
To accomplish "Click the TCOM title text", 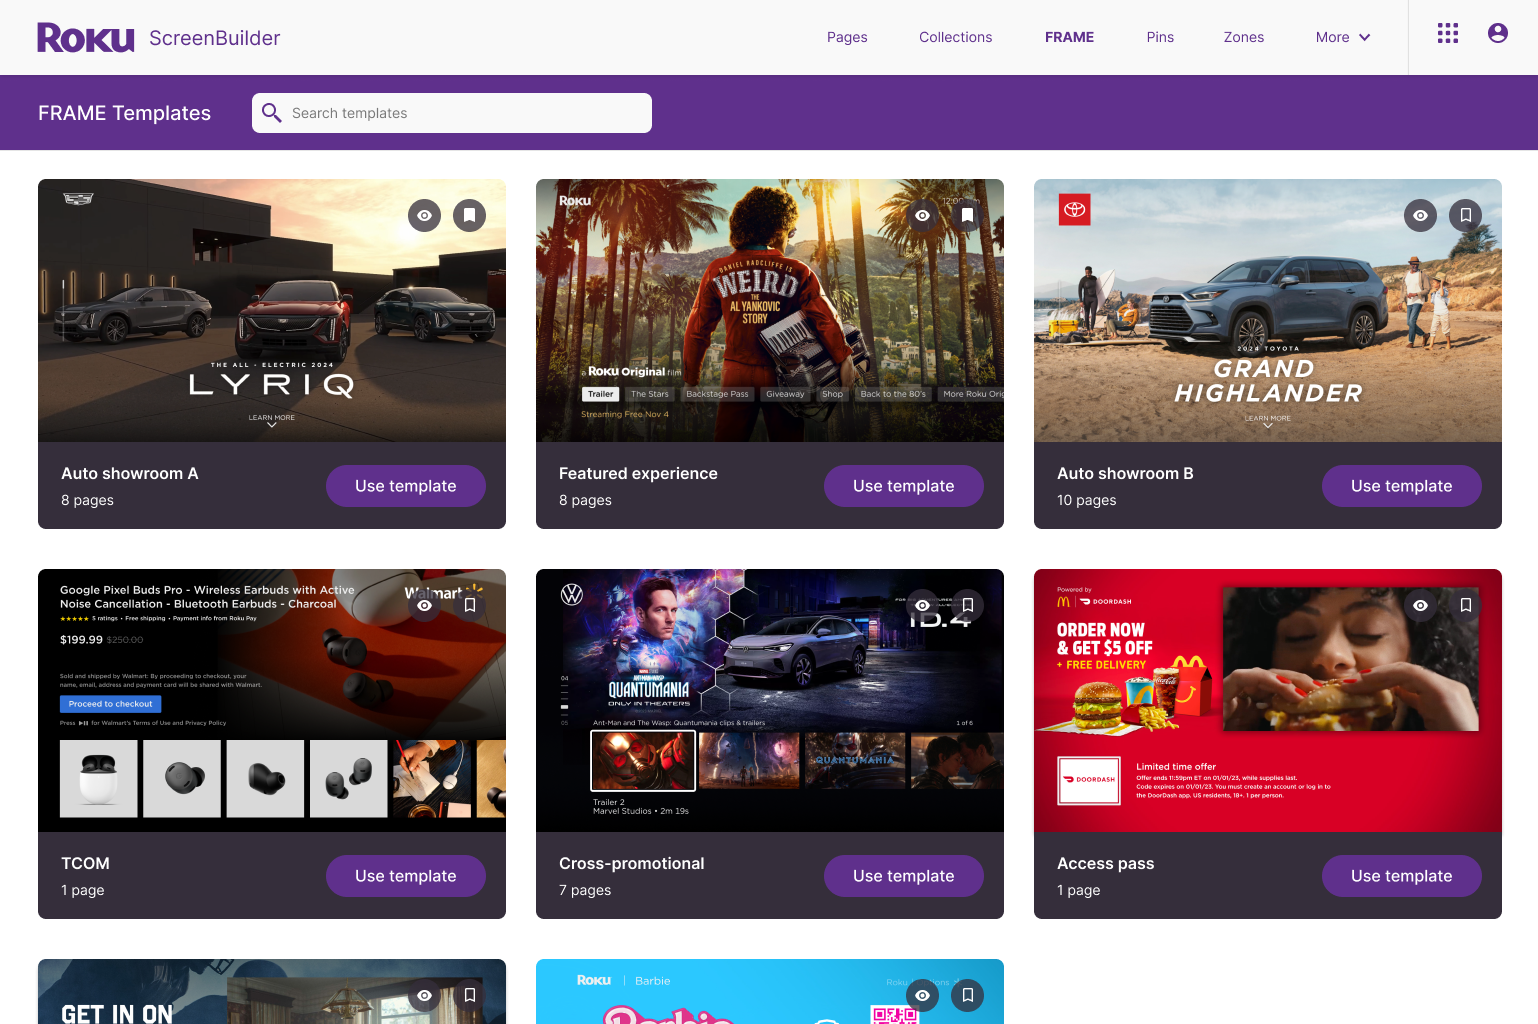I will [x=85, y=863].
